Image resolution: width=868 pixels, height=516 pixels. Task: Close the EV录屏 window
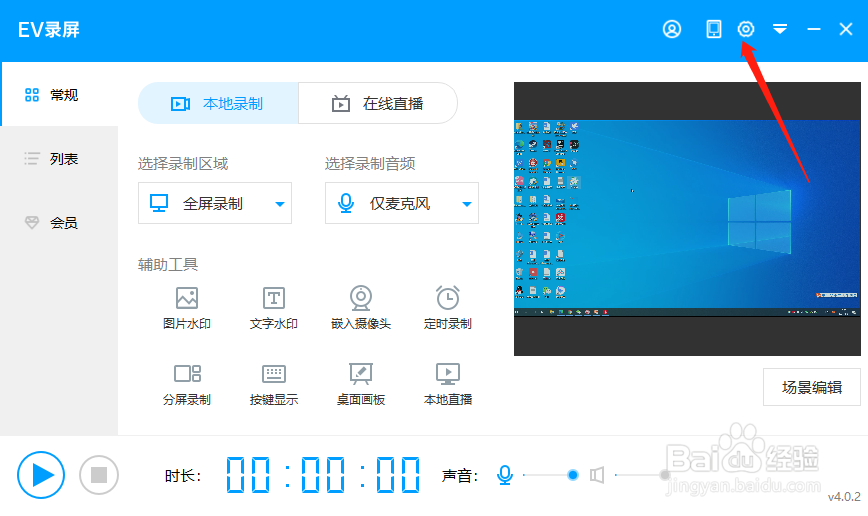pos(845,29)
